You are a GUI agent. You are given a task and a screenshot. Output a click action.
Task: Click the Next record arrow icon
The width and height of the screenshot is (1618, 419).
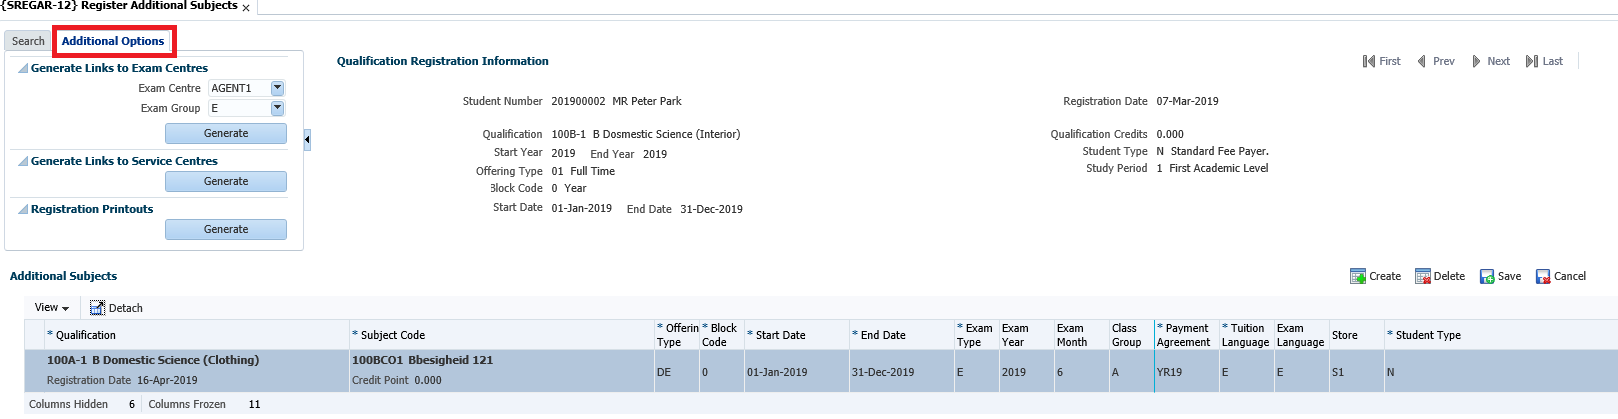[1476, 61]
